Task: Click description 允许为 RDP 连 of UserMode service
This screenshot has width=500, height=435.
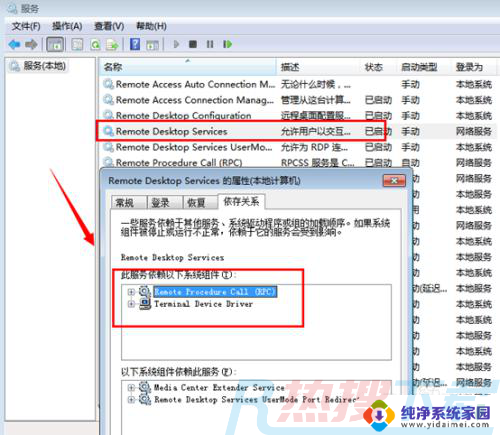Action: pyautogui.click(x=314, y=147)
